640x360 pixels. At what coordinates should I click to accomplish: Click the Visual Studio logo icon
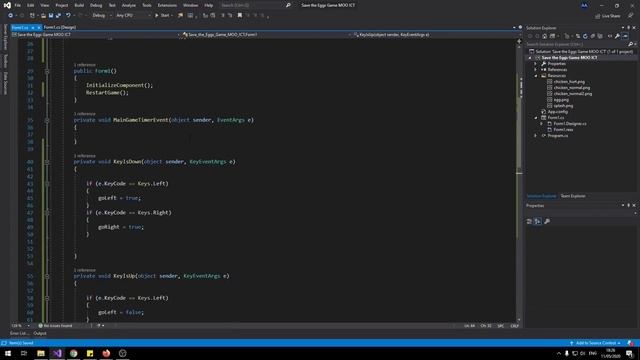[x=7, y=5]
